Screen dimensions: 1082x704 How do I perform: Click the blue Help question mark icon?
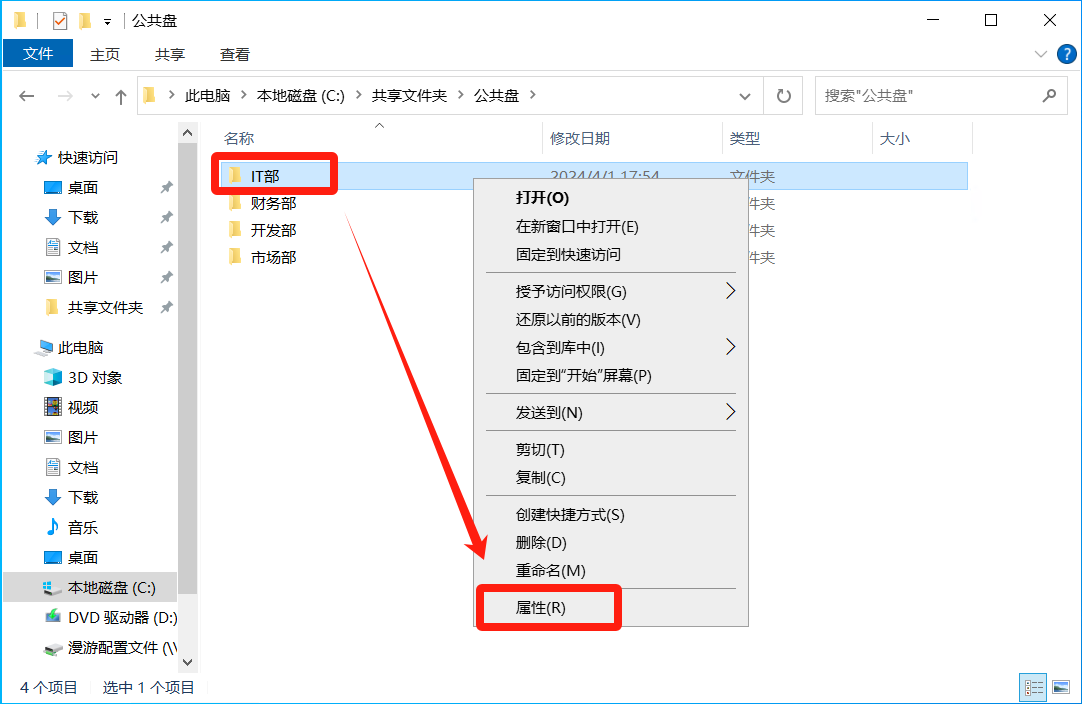point(1066,54)
